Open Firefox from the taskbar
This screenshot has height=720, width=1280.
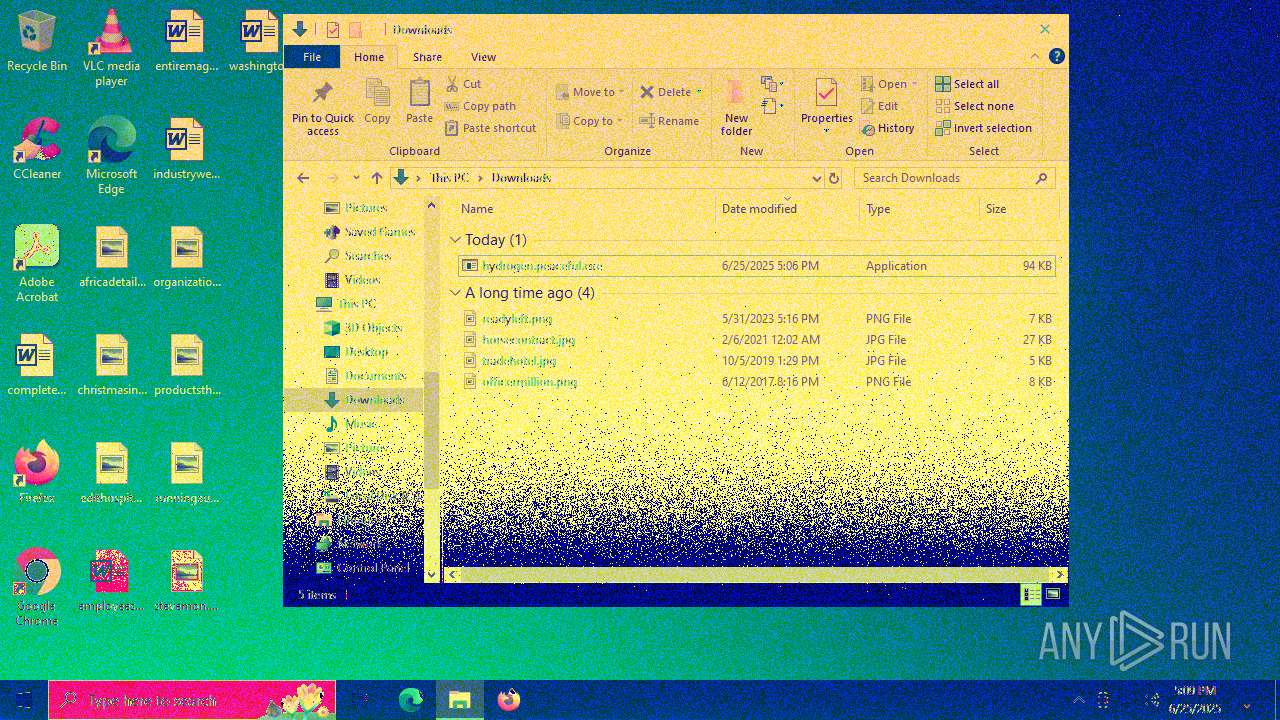coord(509,700)
